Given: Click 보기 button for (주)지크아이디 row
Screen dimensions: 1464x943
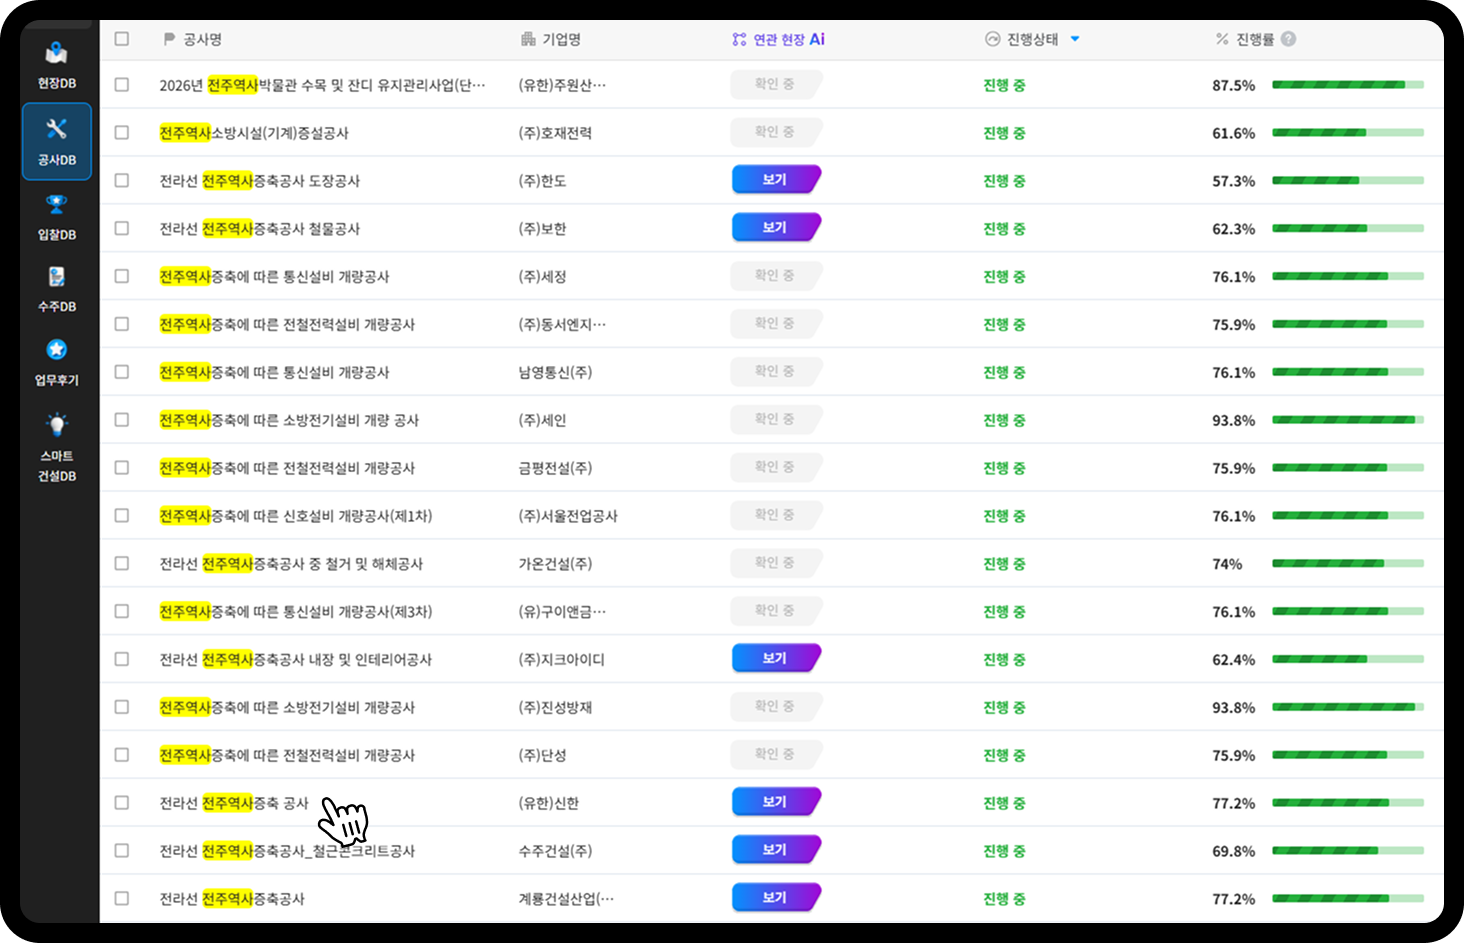Looking at the screenshot, I should coord(776,658).
